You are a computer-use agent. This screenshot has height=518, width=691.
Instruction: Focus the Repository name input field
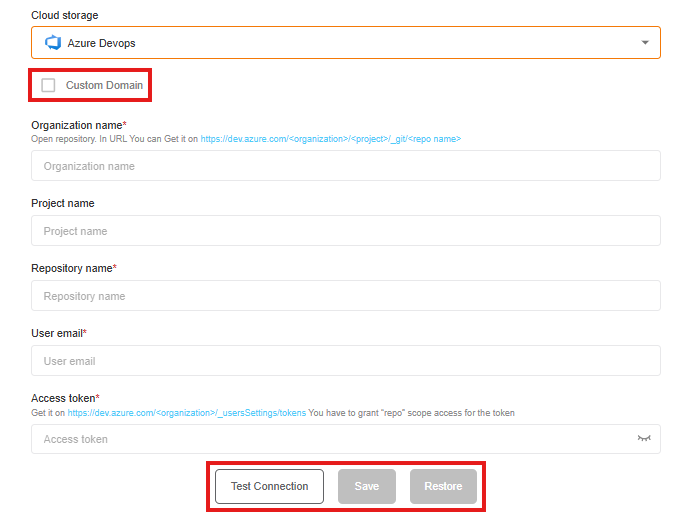(346, 296)
